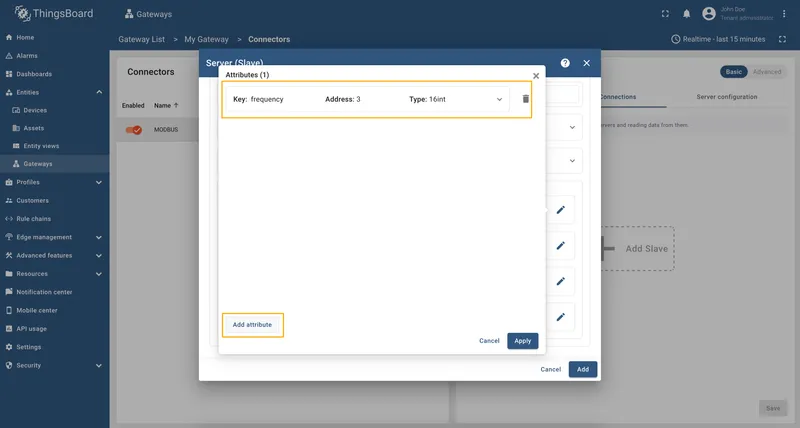Collapse the Entities sidebar section
The image size is (800, 428).
coord(99,92)
